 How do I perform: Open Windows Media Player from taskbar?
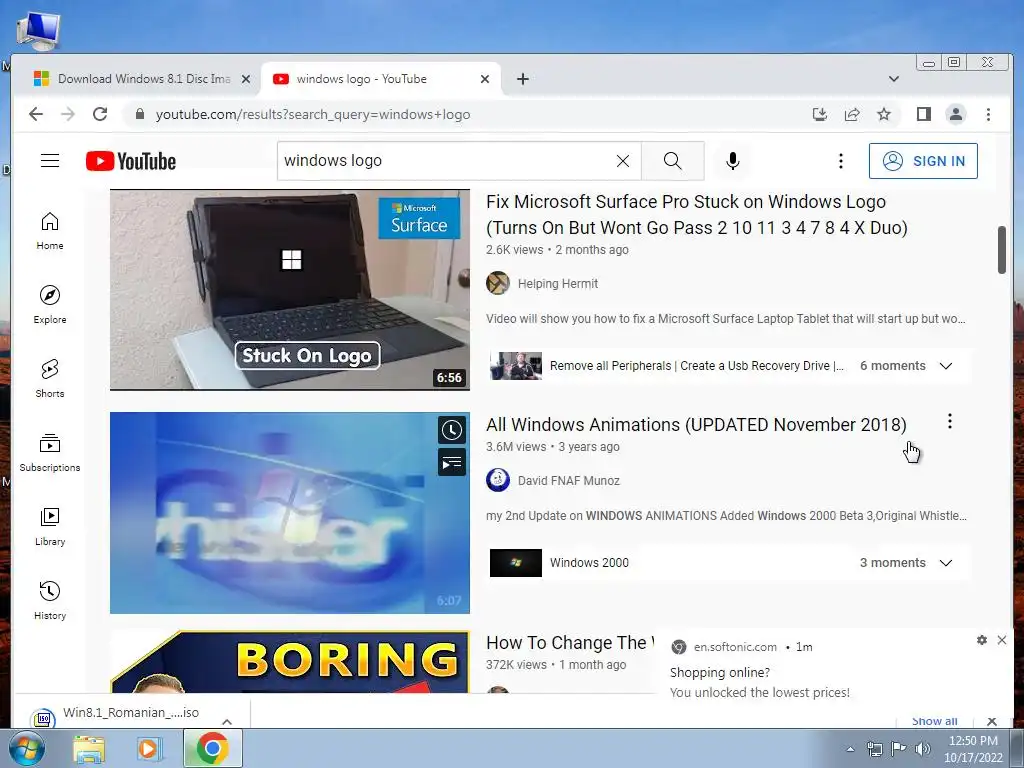tap(148, 749)
